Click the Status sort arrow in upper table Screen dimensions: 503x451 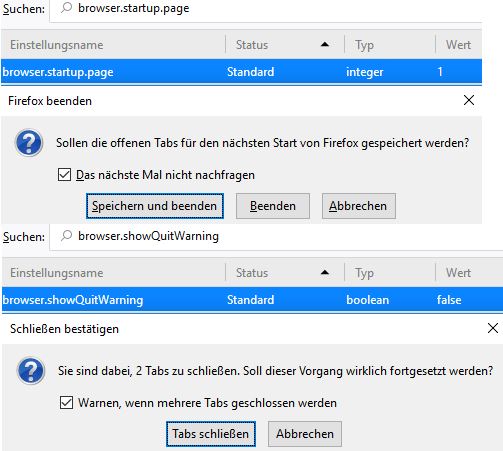click(x=325, y=44)
